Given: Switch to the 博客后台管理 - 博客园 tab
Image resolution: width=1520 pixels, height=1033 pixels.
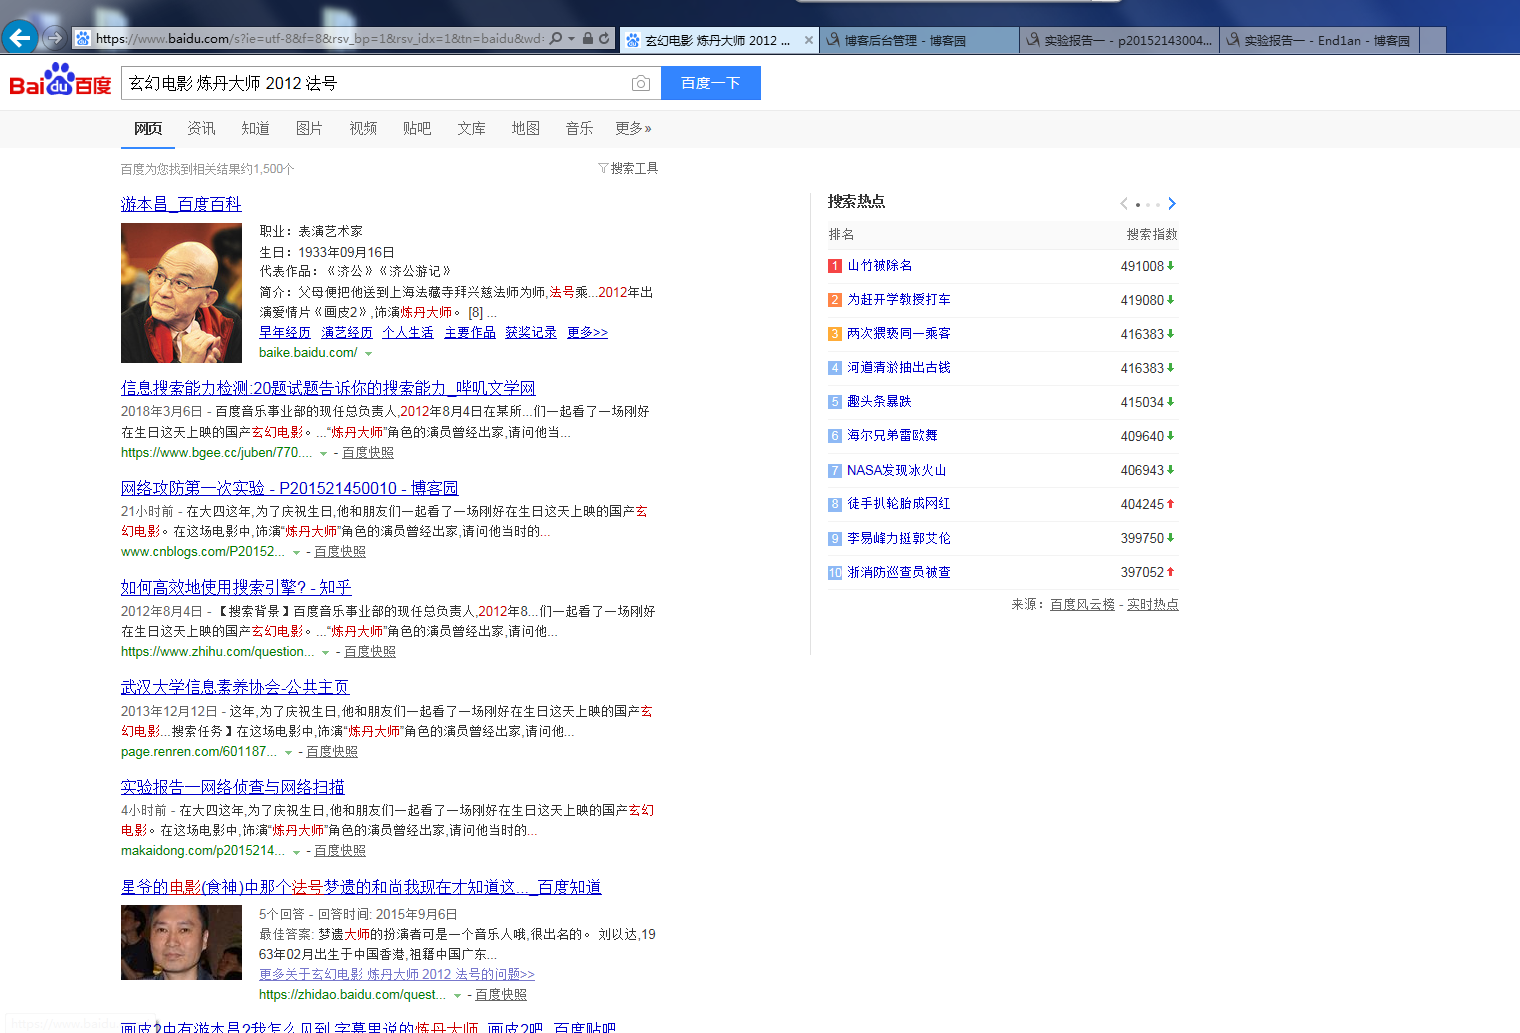Looking at the screenshot, I should 920,41.
